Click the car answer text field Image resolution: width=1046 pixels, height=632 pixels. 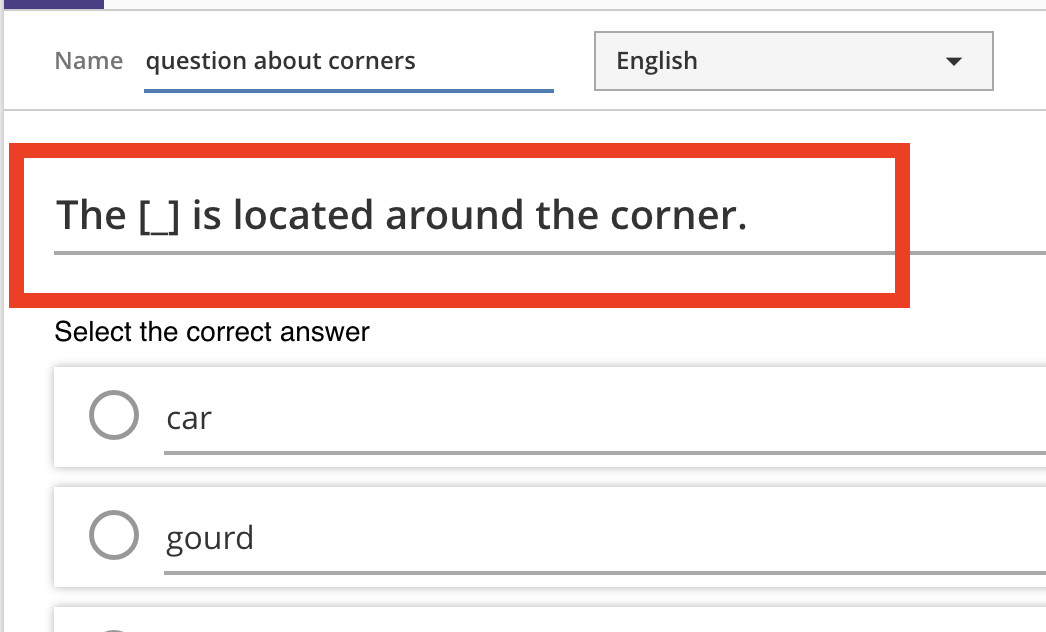coord(600,418)
